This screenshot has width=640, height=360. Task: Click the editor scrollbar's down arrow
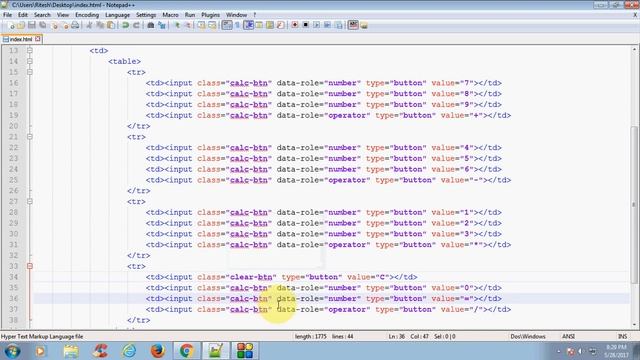tap(634, 325)
